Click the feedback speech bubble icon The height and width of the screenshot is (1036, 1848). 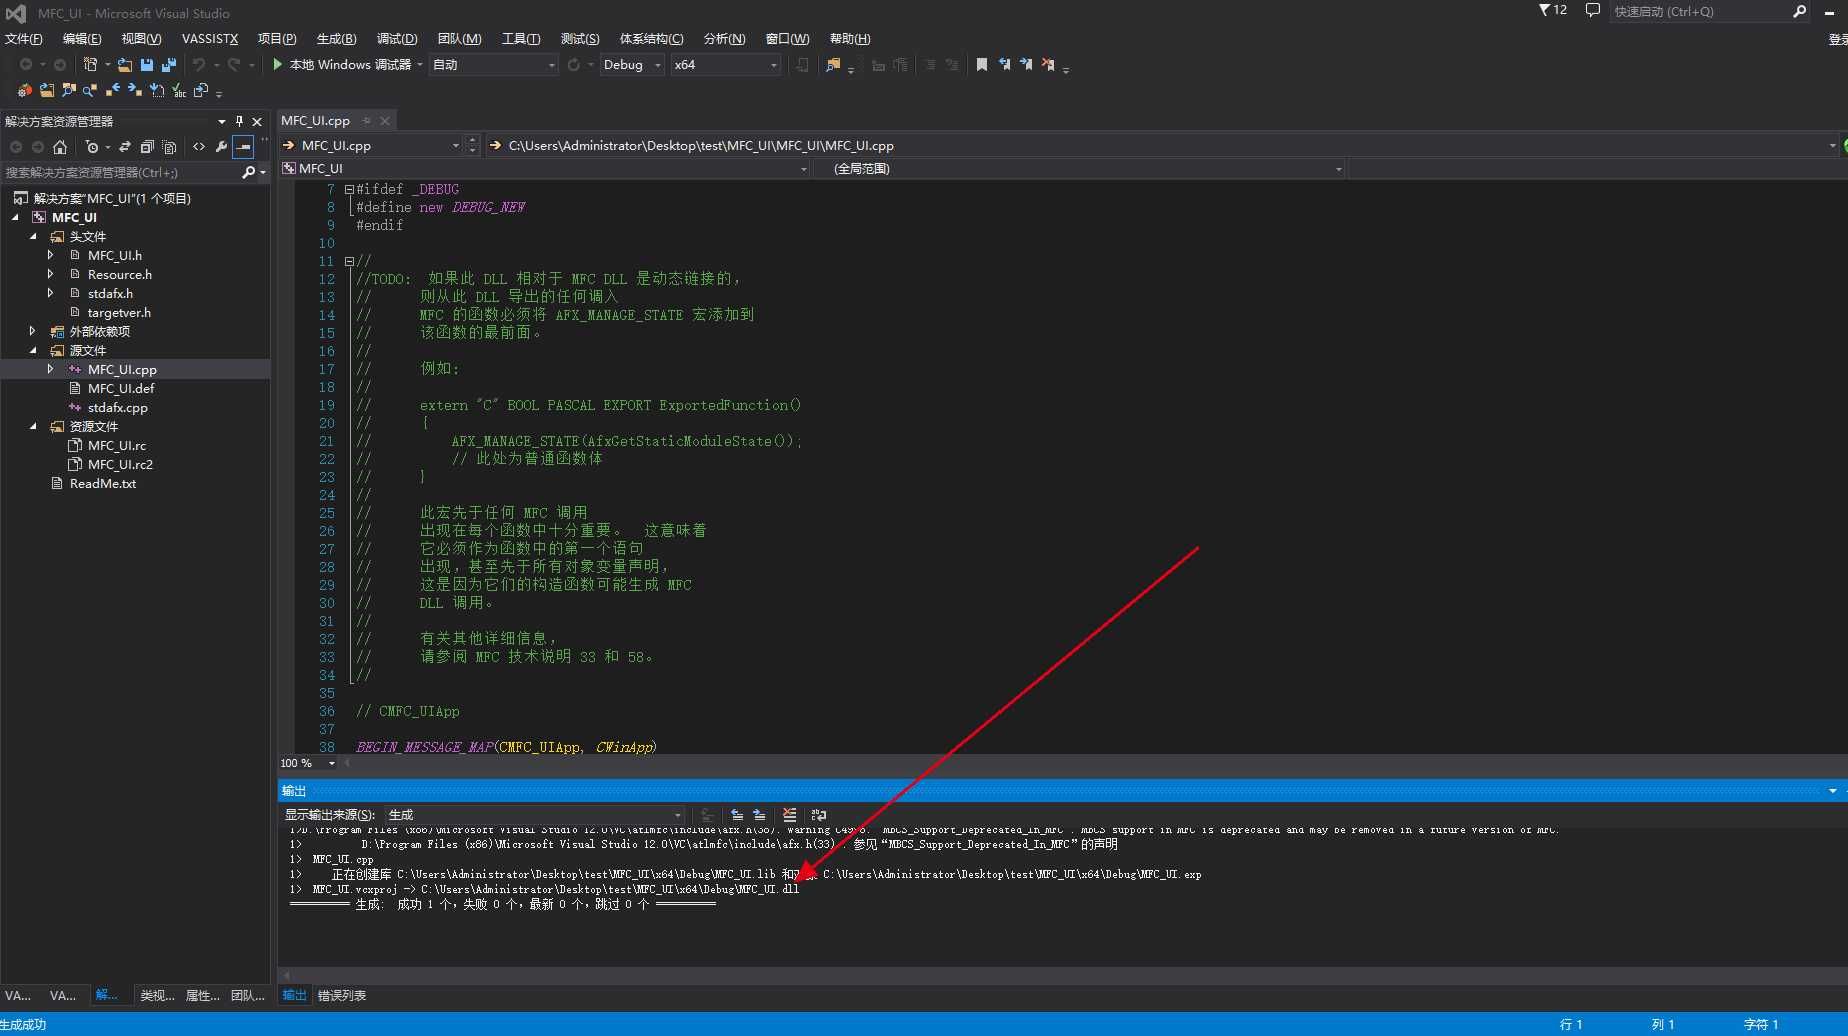click(x=1593, y=11)
